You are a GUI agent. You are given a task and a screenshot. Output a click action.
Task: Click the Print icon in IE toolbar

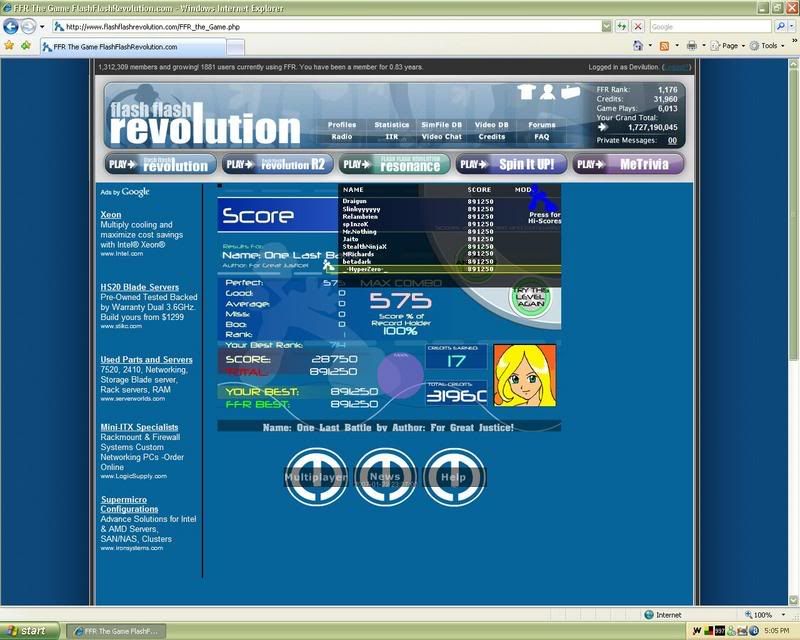691,46
